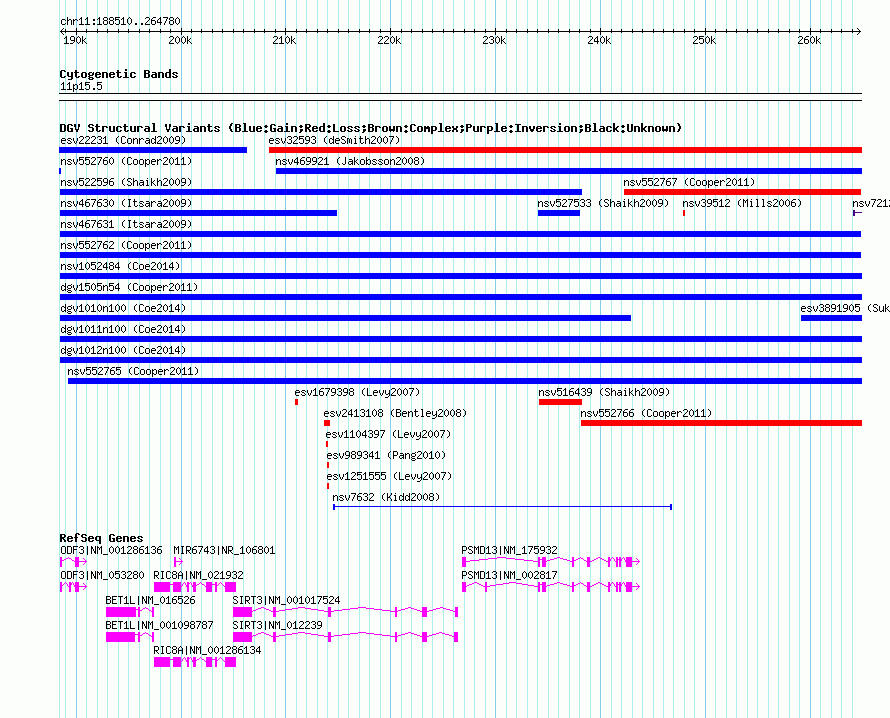This screenshot has width=890, height=718.
Task: Click the nsv467631 (Itsara2009) label
Action: 126,224
